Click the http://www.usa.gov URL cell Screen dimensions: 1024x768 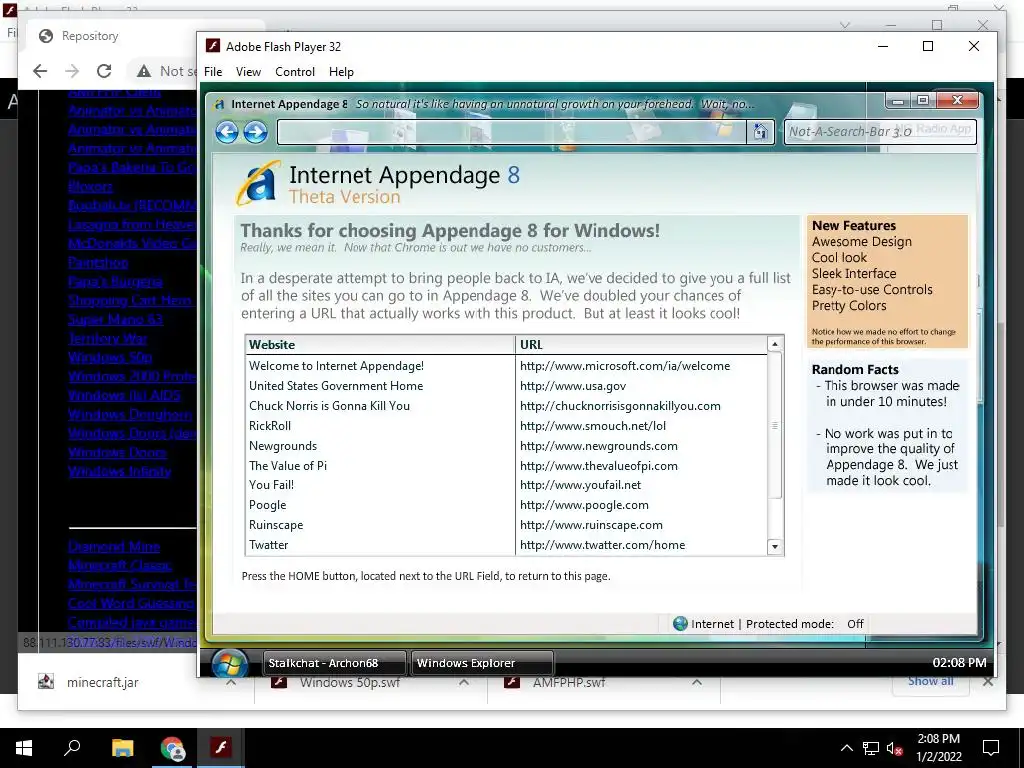pyautogui.click(x=573, y=386)
